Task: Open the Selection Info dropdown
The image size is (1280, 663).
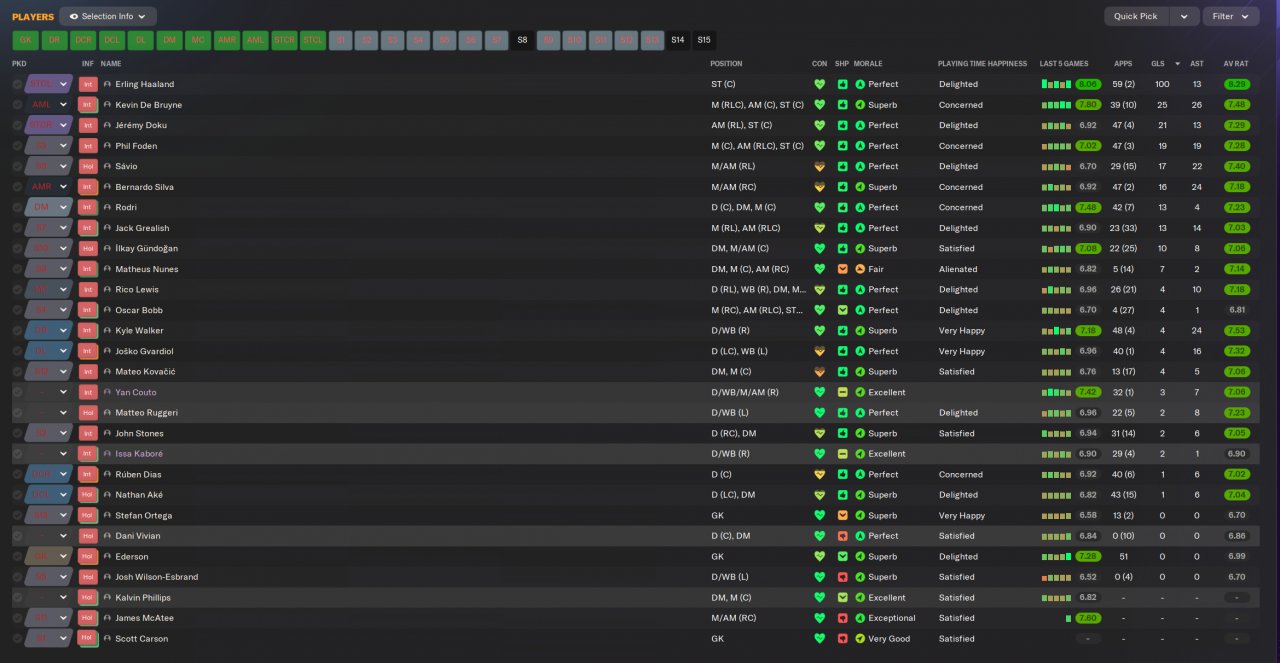Action: [108, 16]
